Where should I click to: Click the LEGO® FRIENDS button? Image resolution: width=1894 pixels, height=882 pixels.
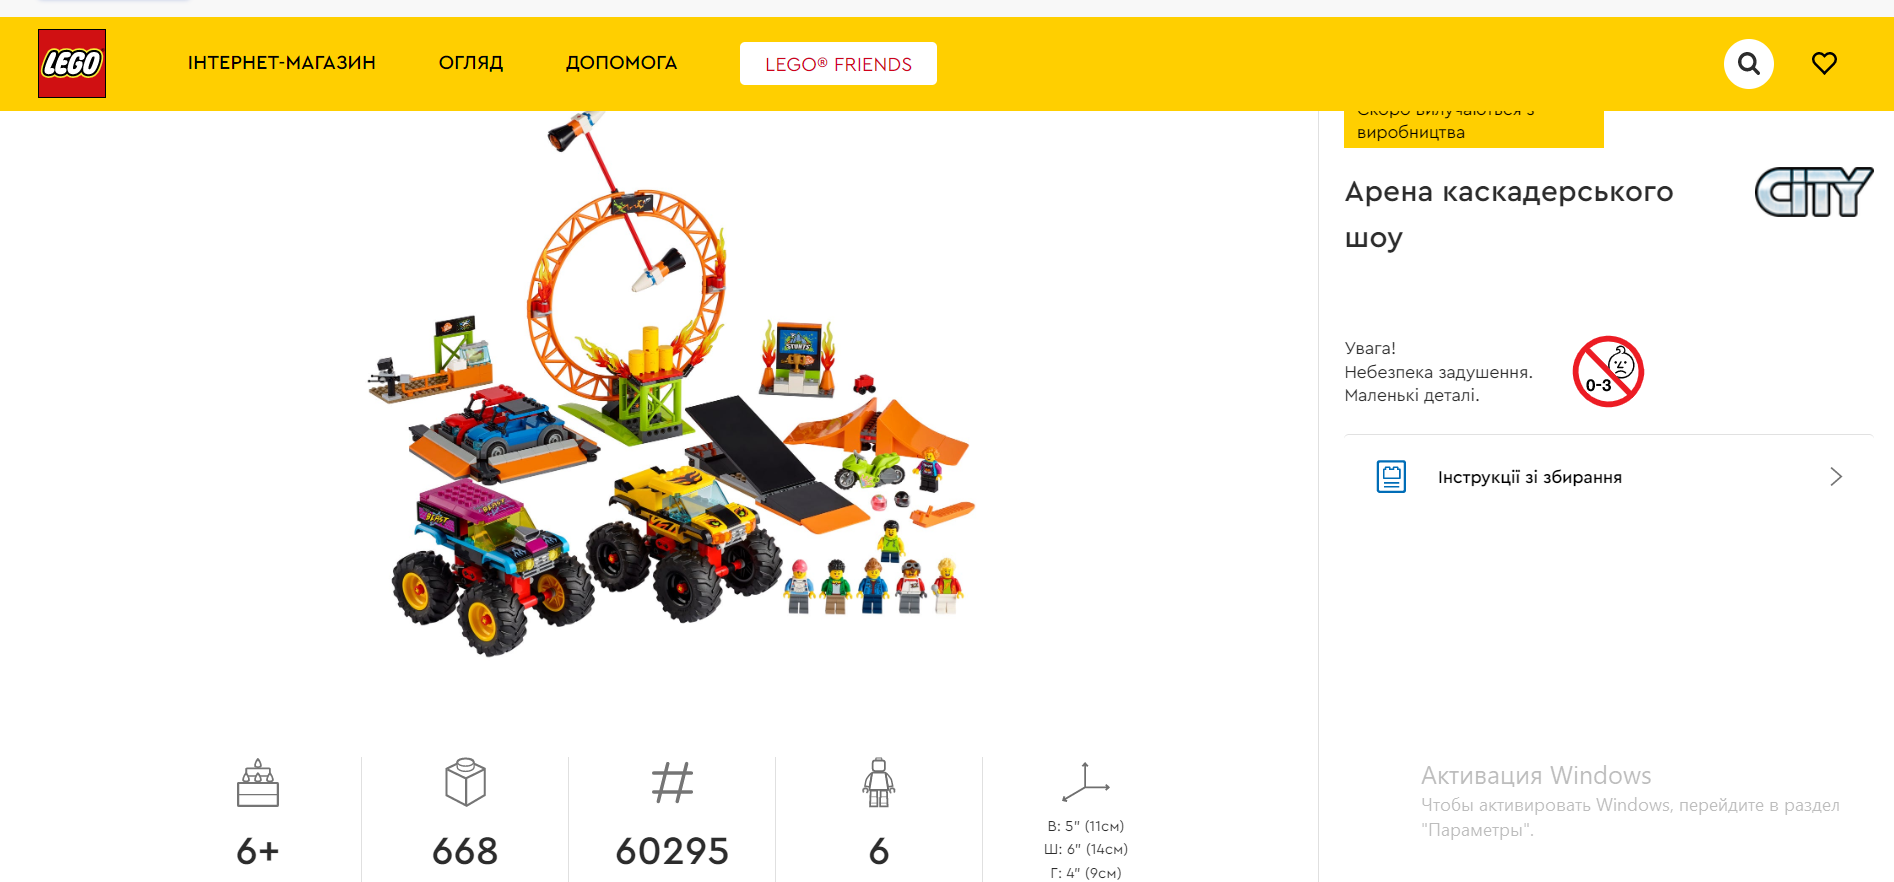(838, 64)
